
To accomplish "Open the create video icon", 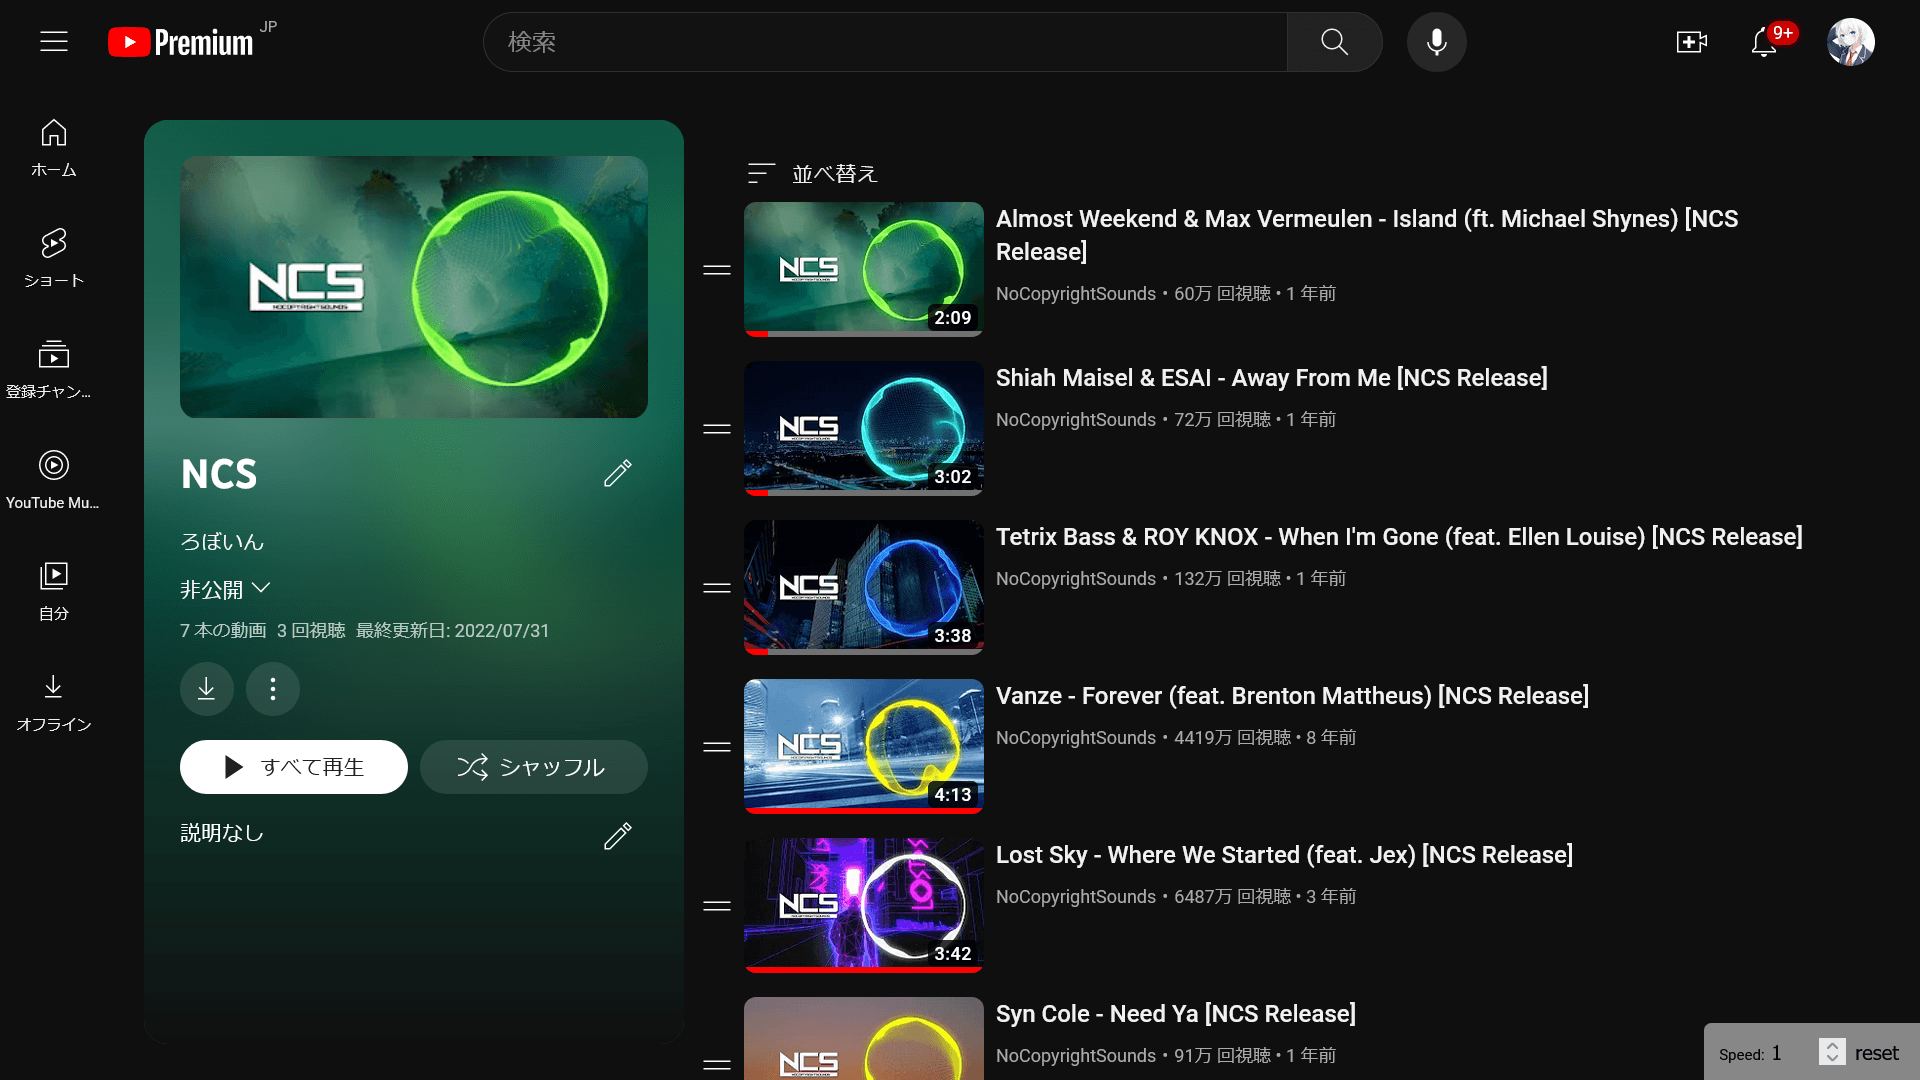I will click(1691, 42).
